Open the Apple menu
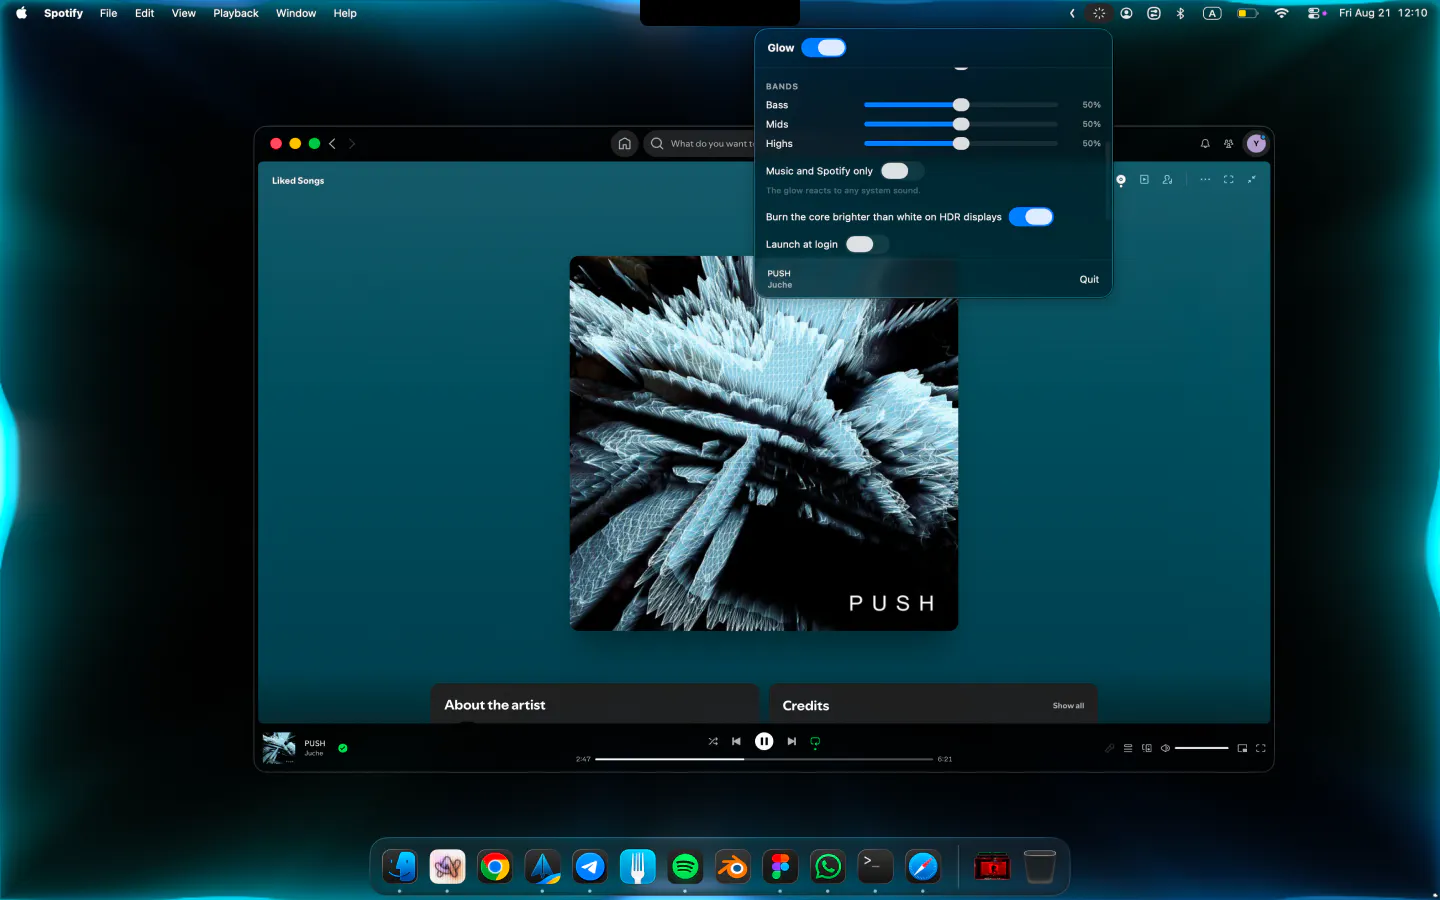Screen dimensions: 1440x900 tap(21, 13)
